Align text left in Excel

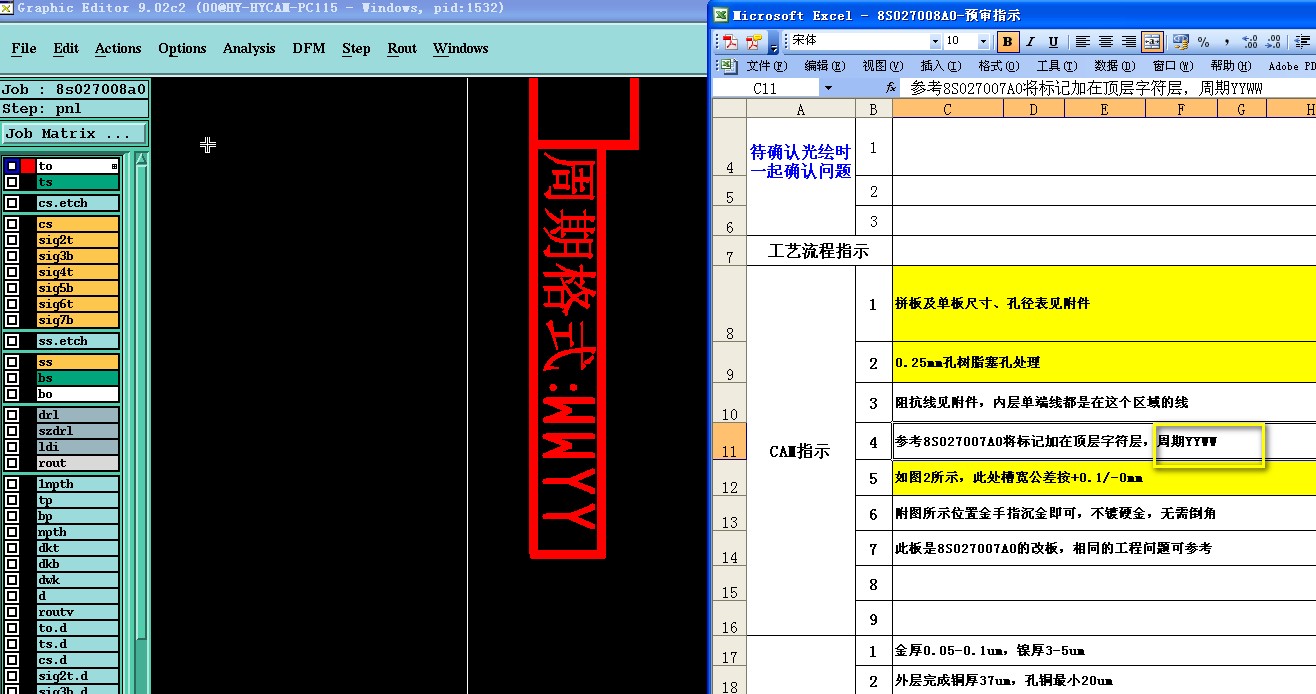pyautogui.click(x=1083, y=42)
